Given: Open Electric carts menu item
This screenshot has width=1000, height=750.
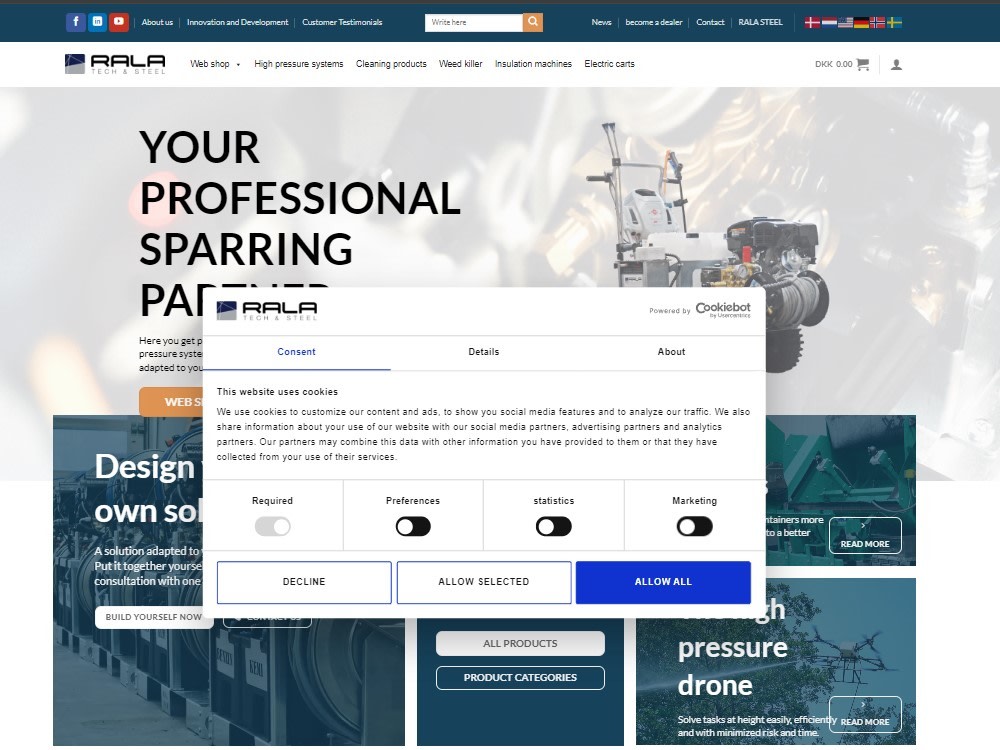Looking at the screenshot, I should coord(609,64).
